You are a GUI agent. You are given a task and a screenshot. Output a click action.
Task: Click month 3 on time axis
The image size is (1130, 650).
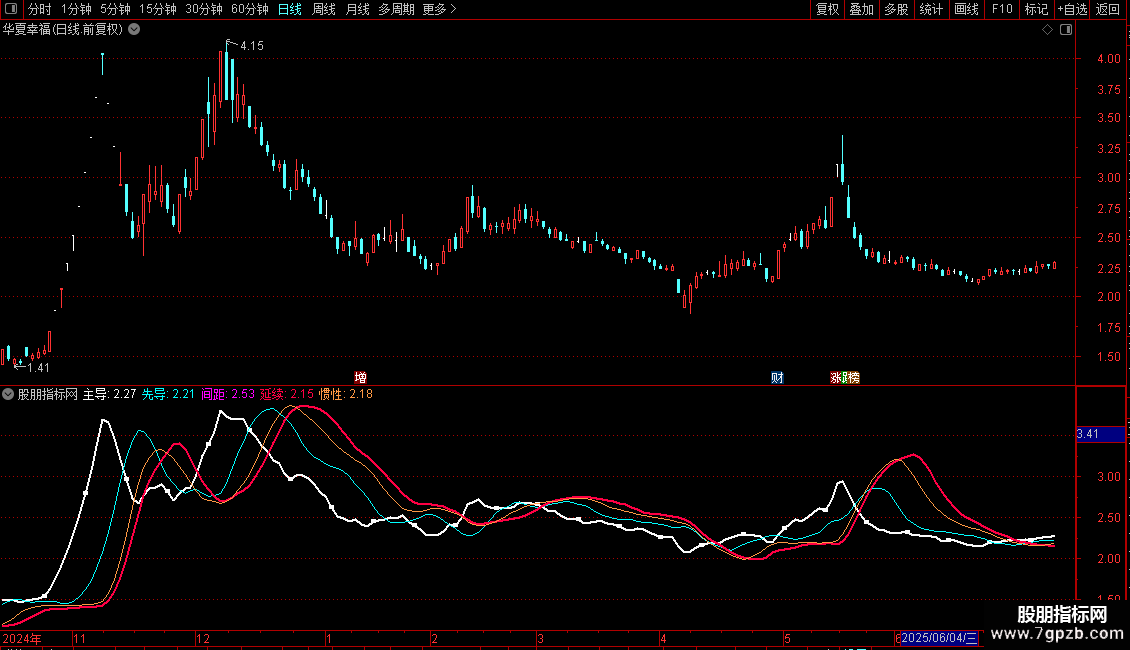click(x=540, y=638)
